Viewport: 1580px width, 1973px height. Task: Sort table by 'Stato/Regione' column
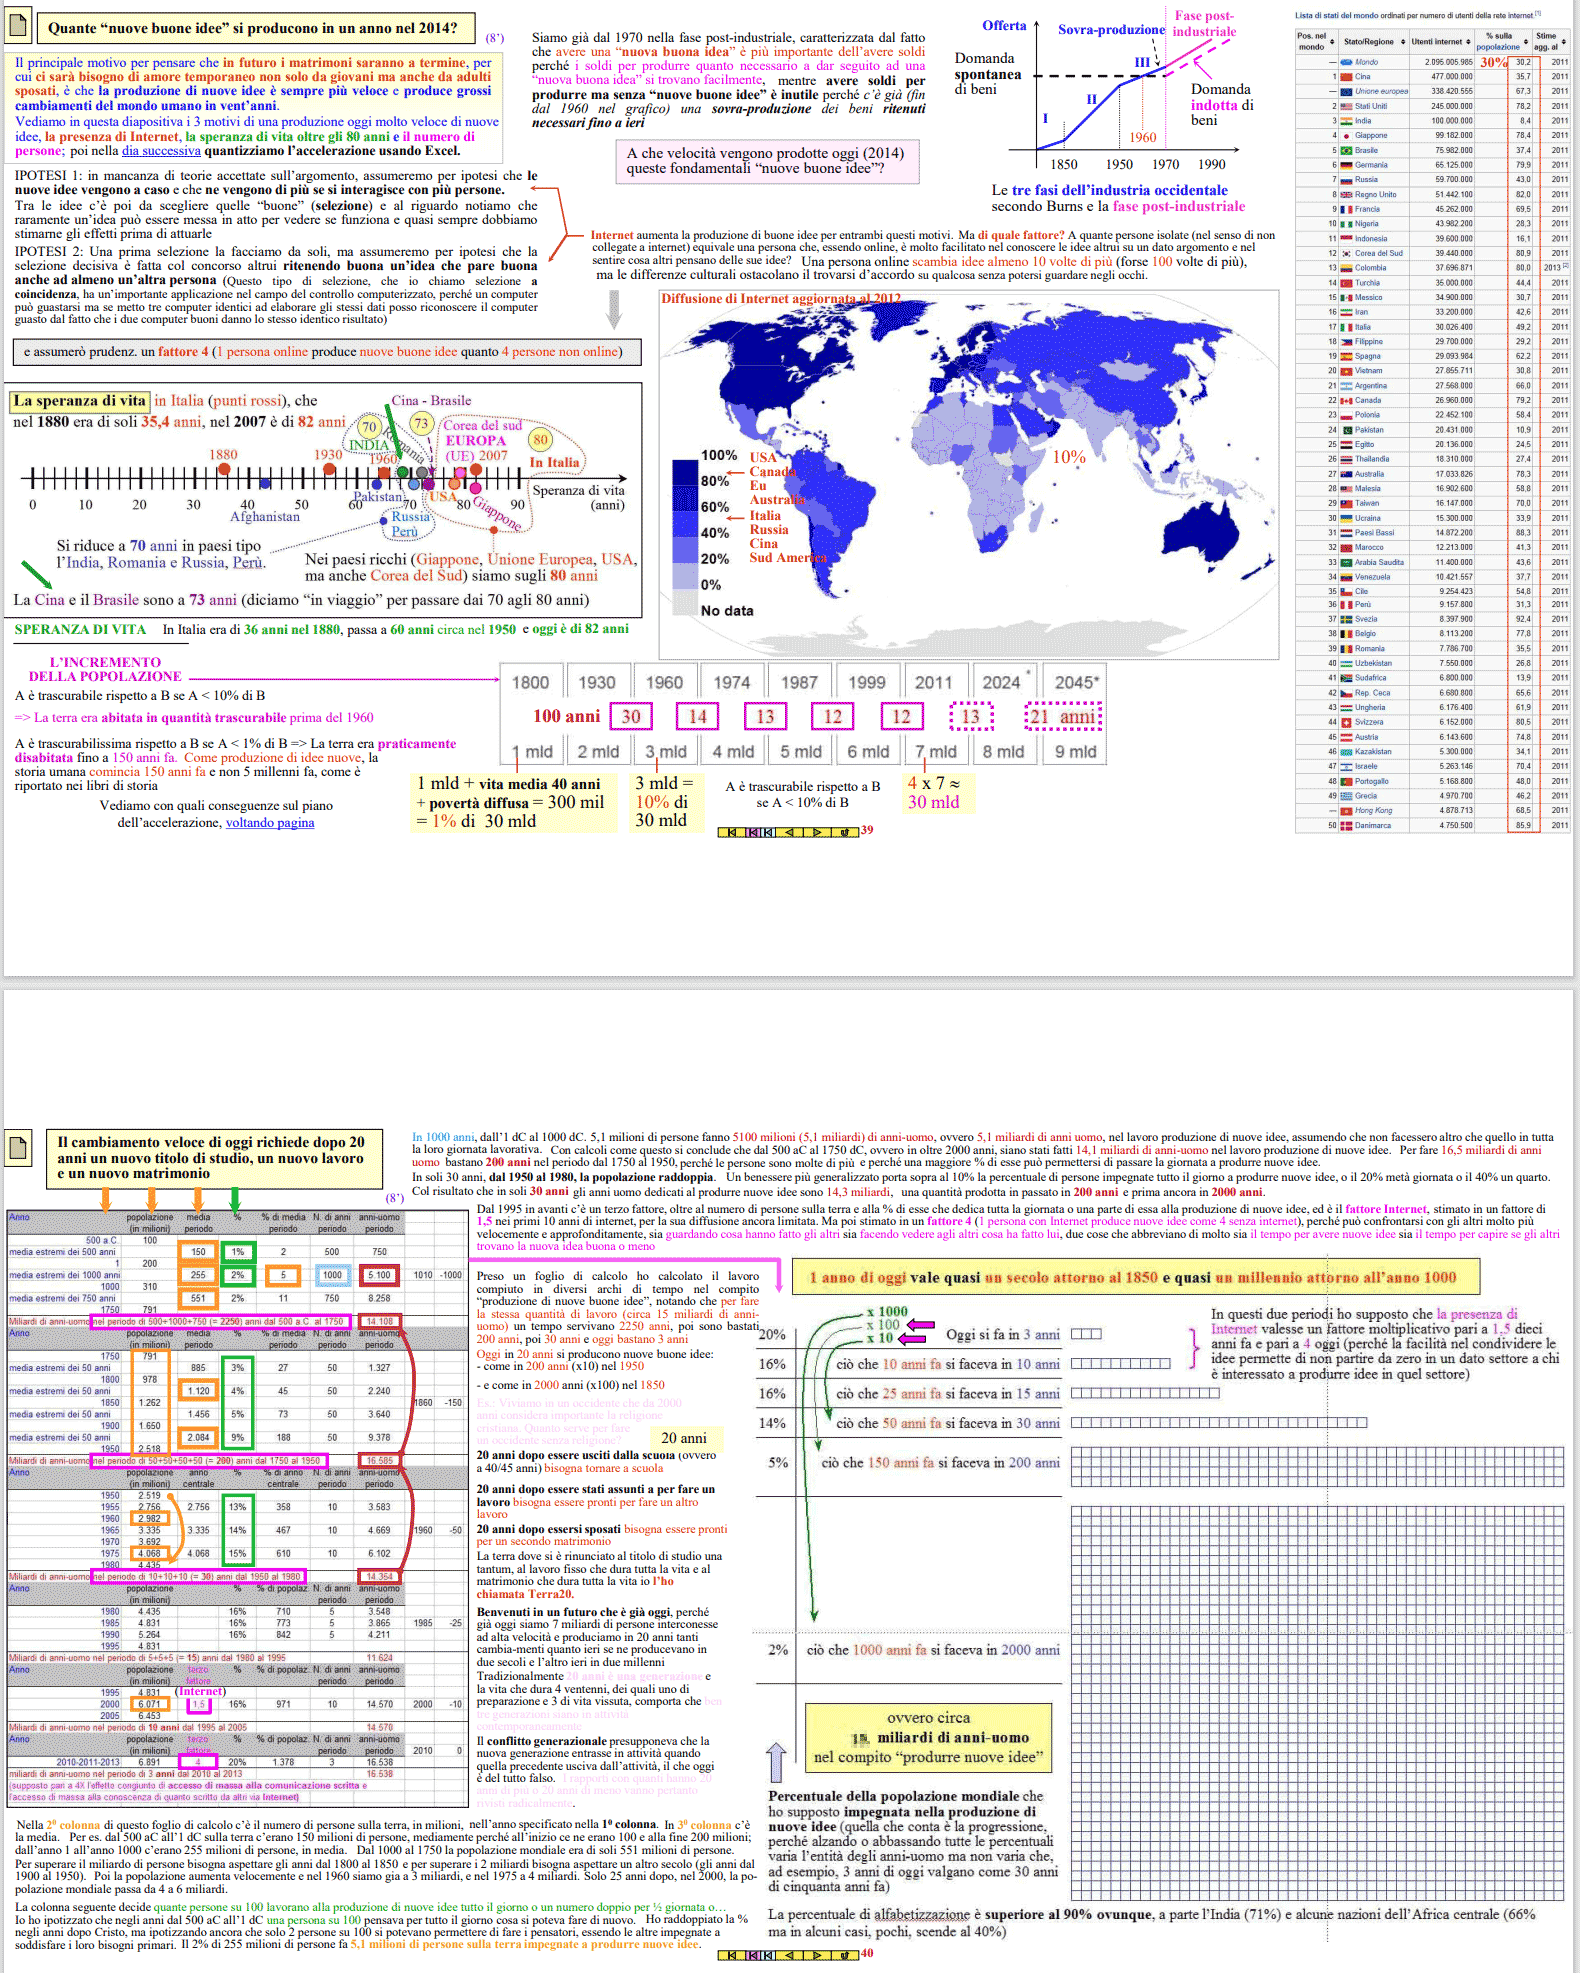[x=1402, y=42]
